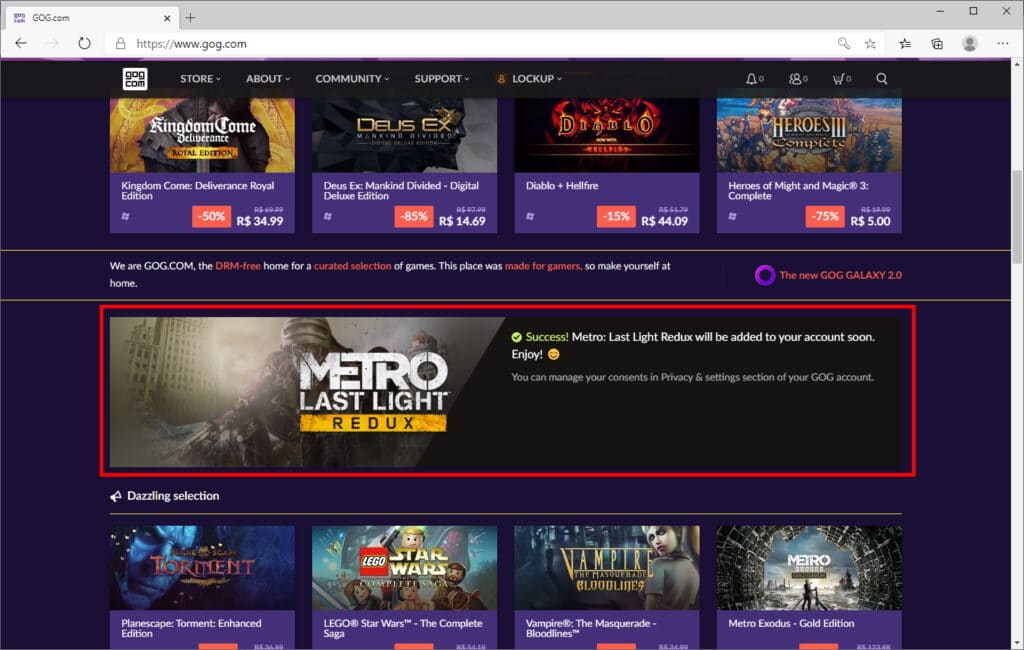Click the GOG Galaxy purple ring icon
Screen dimensions: 1024x650
pos(765,275)
